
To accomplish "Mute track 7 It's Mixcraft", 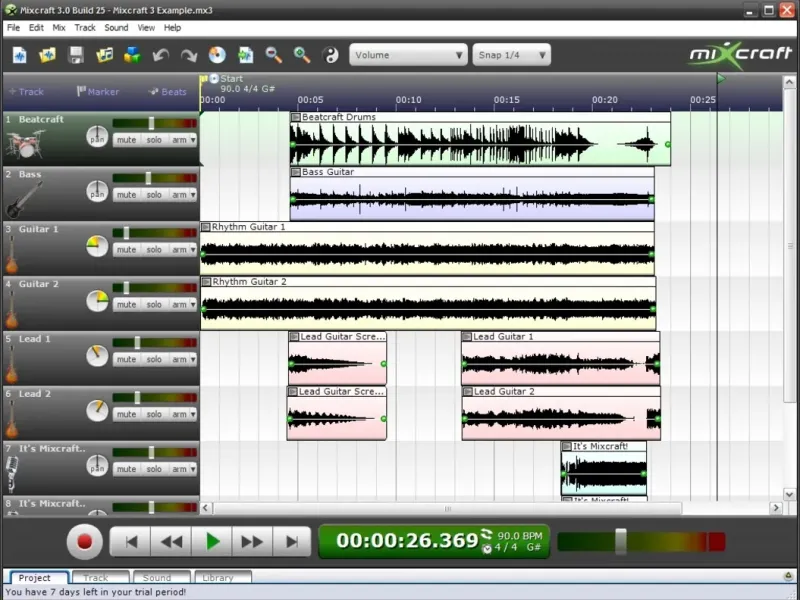I will (126, 469).
